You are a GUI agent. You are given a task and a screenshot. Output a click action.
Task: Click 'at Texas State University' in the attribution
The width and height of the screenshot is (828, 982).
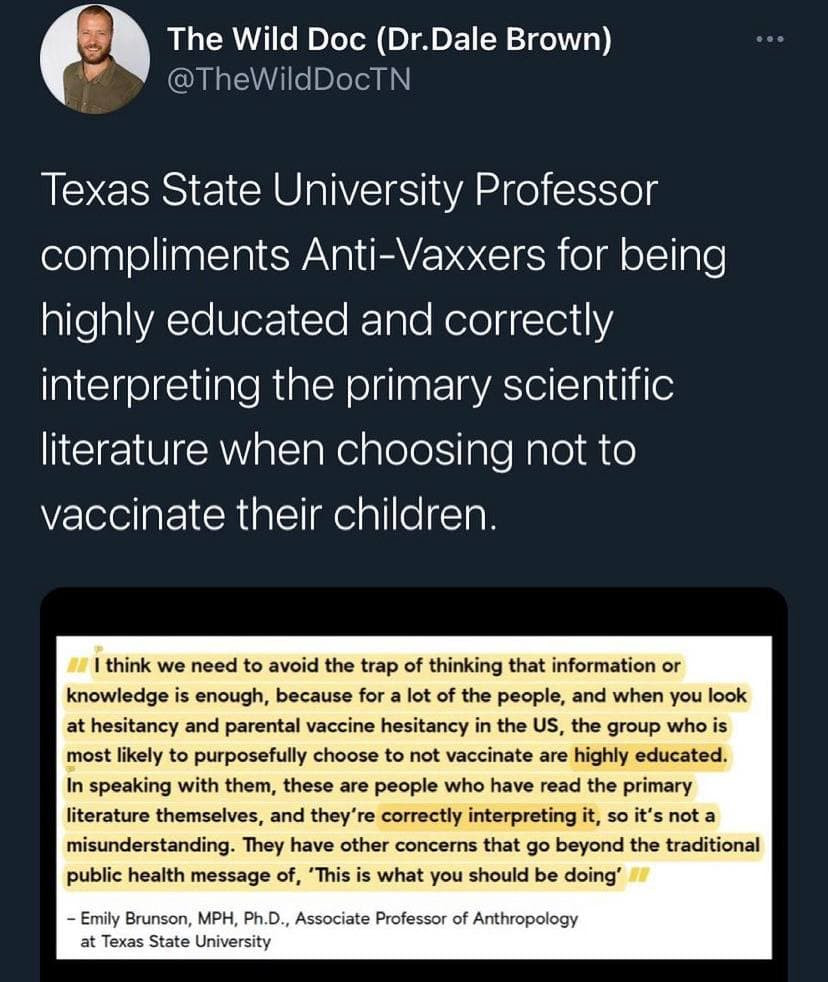176,941
